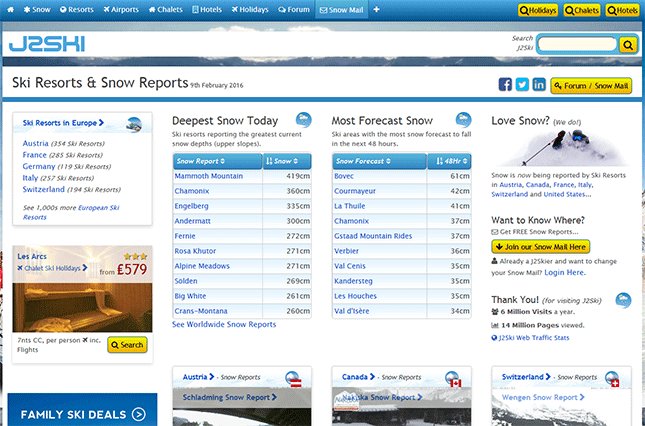Click the yellow Hotels search button

tap(622, 10)
